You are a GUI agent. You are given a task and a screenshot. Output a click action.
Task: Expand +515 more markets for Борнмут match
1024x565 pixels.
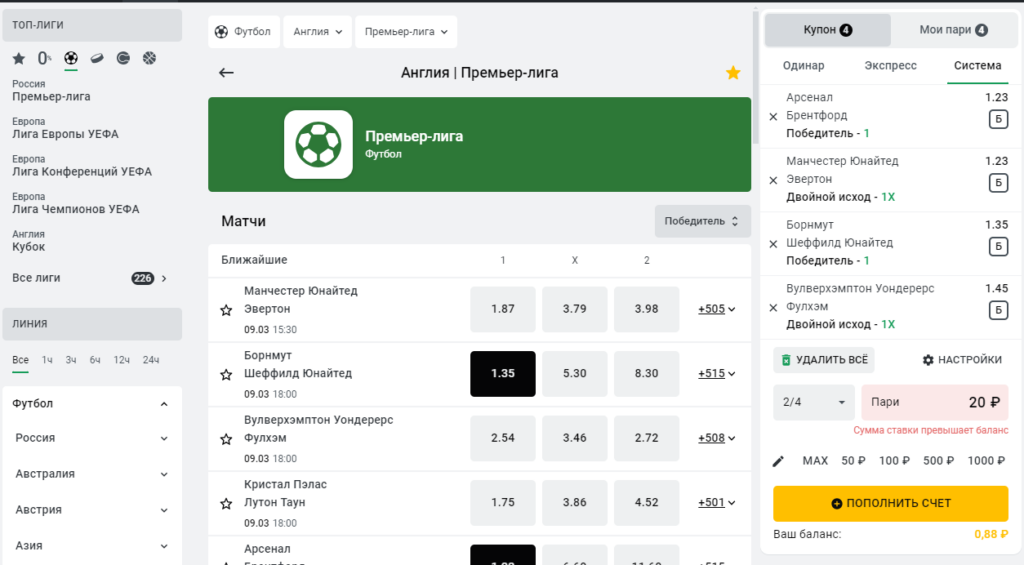click(x=716, y=374)
